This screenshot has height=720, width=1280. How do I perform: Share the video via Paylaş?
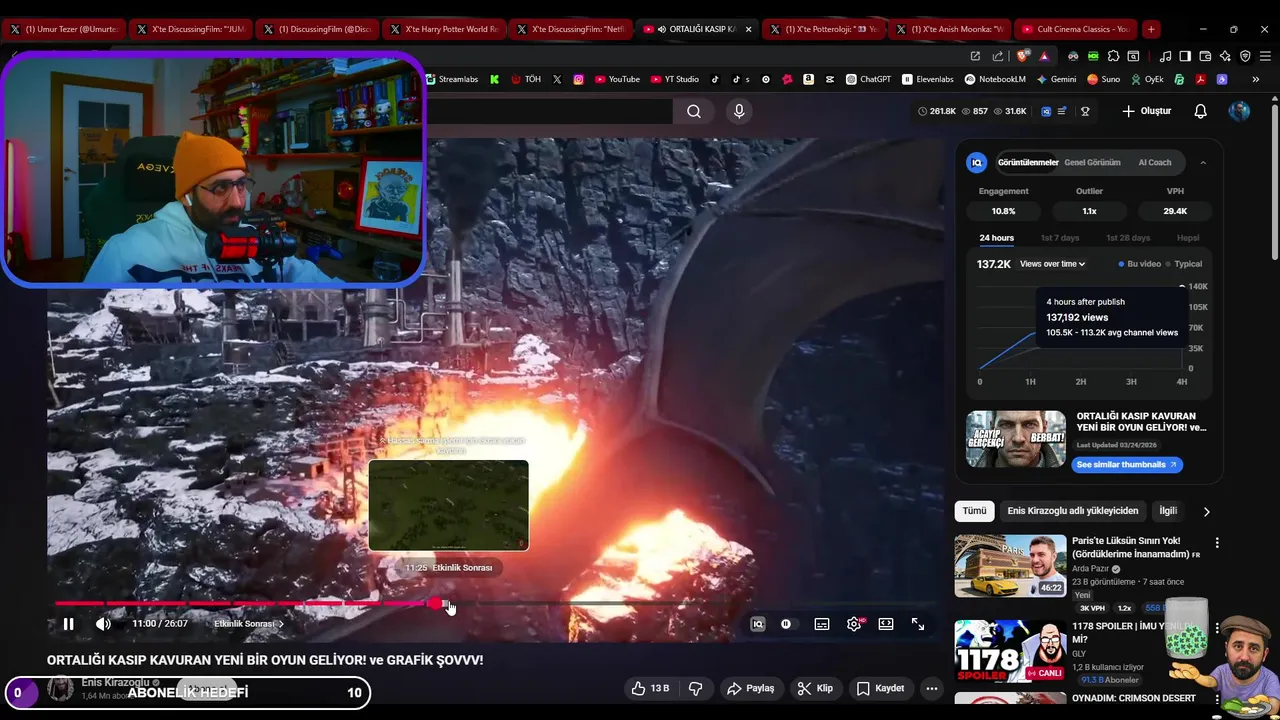[x=751, y=688]
